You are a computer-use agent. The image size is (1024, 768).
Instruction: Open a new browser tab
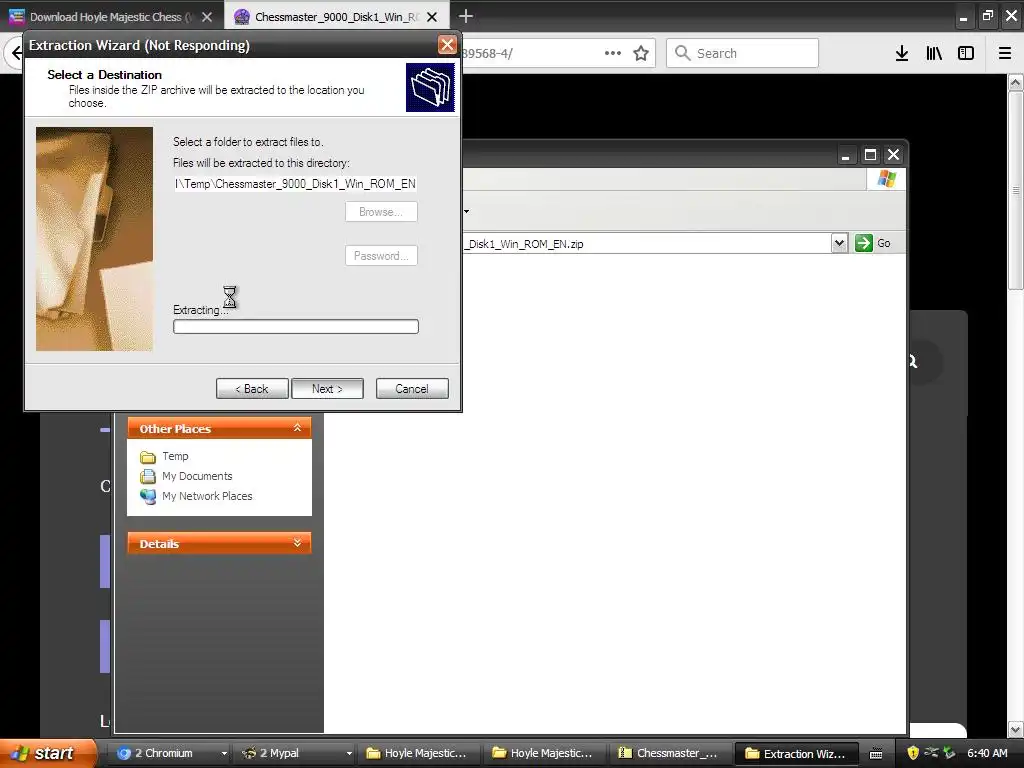(x=466, y=16)
